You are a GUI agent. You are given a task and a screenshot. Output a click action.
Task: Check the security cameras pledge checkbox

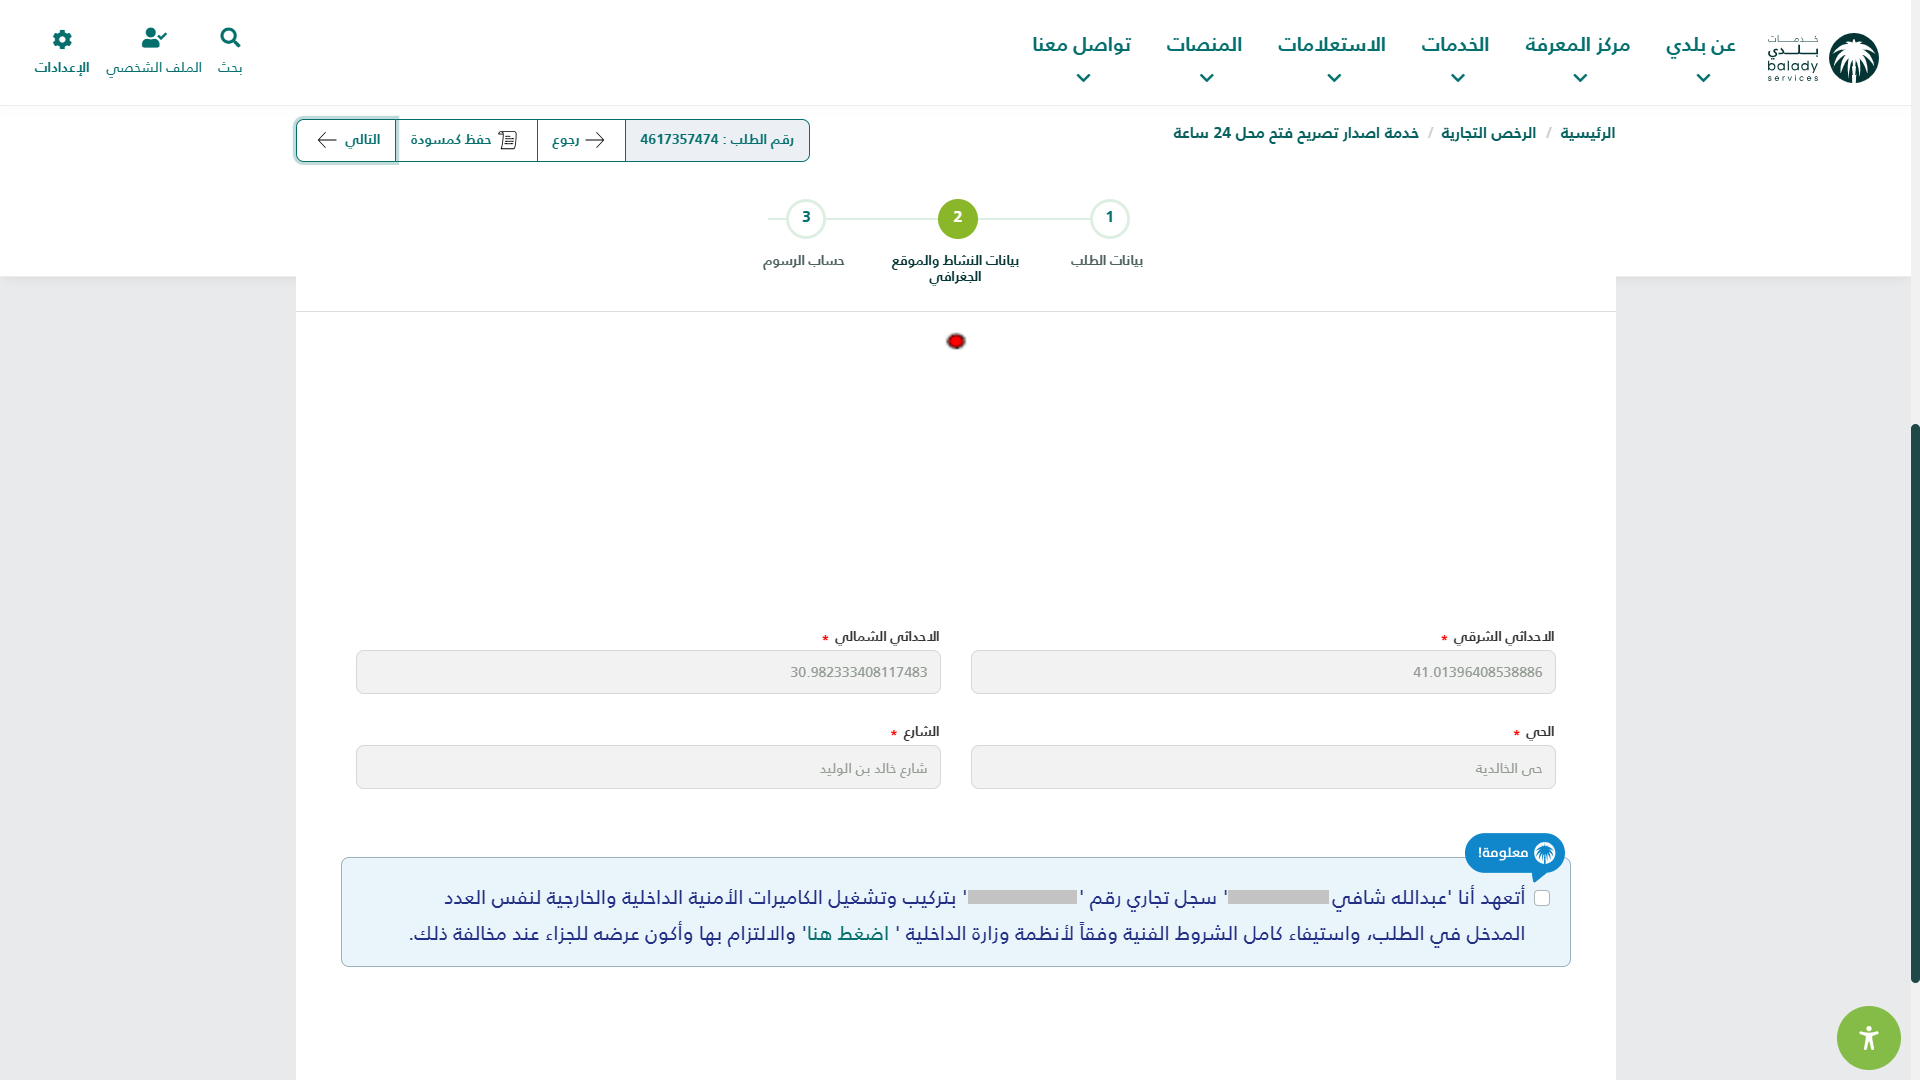pos(1542,898)
